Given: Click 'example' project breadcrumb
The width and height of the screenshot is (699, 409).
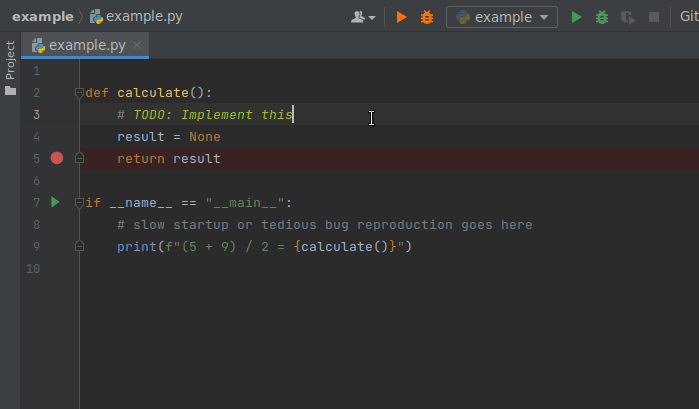Looking at the screenshot, I should (43, 17).
